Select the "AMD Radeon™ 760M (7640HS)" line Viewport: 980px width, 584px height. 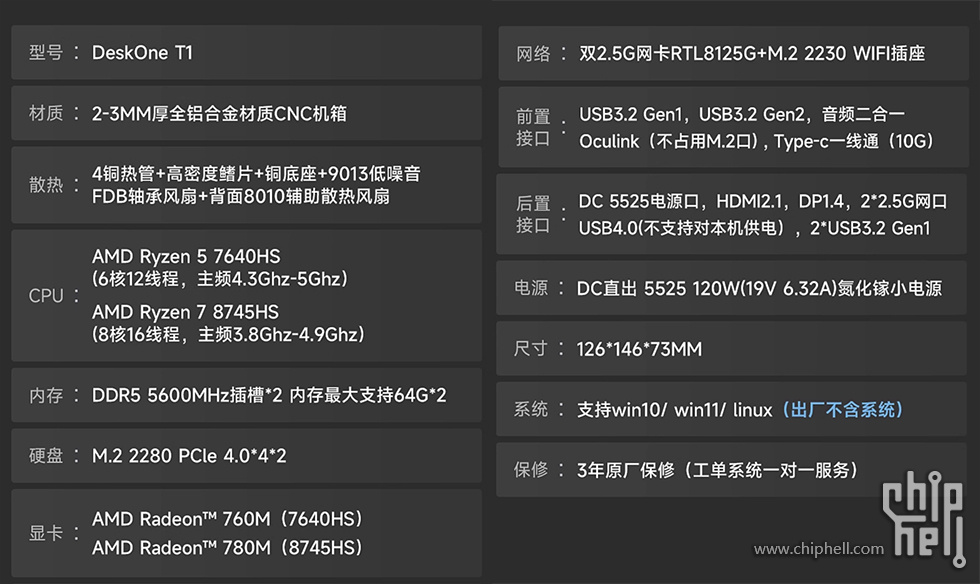coord(228,519)
